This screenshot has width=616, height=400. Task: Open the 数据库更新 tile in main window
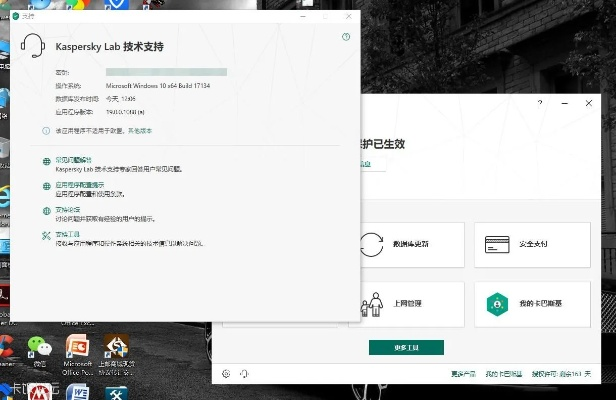pos(406,245)
